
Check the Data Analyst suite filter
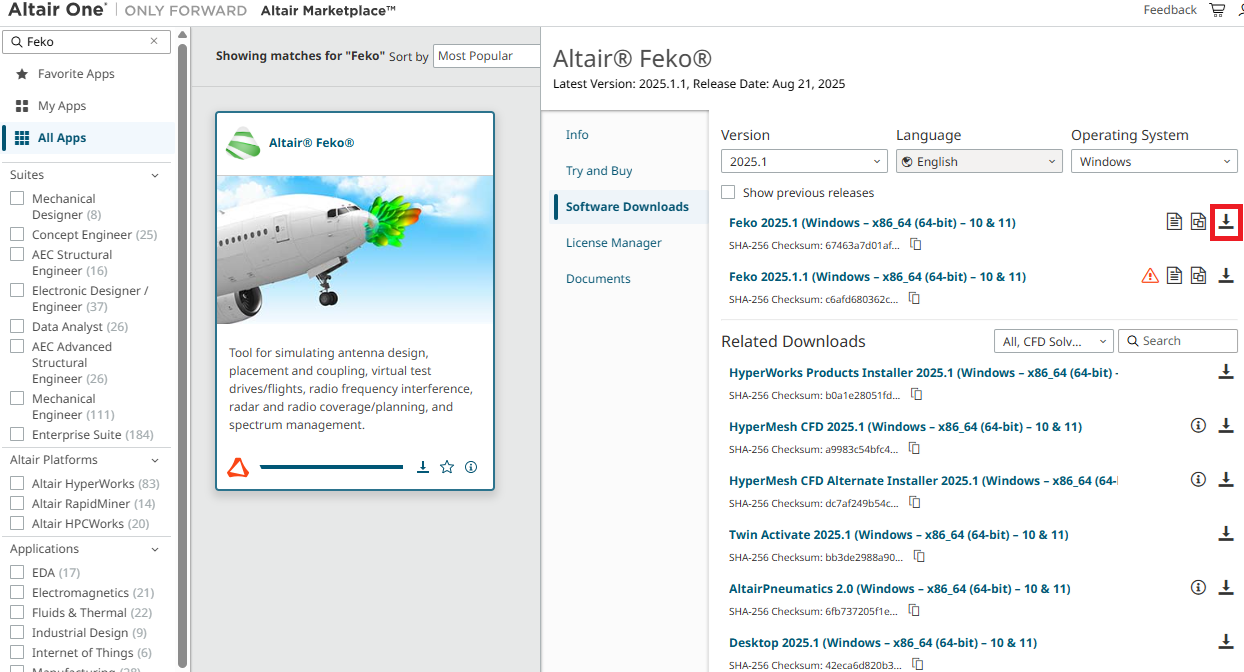click(17, 326)
